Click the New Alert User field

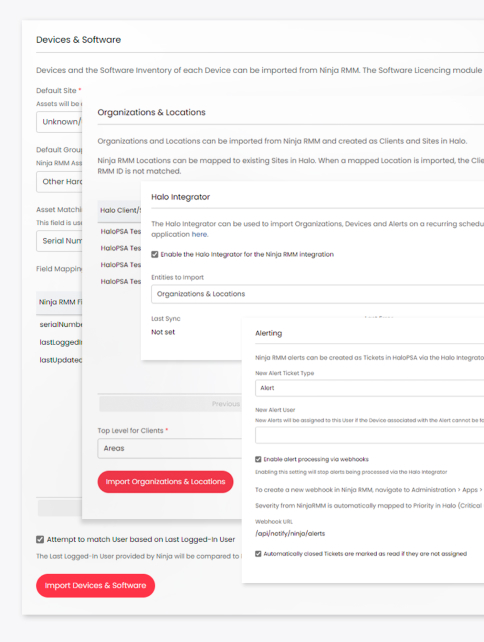coord(369,435)
